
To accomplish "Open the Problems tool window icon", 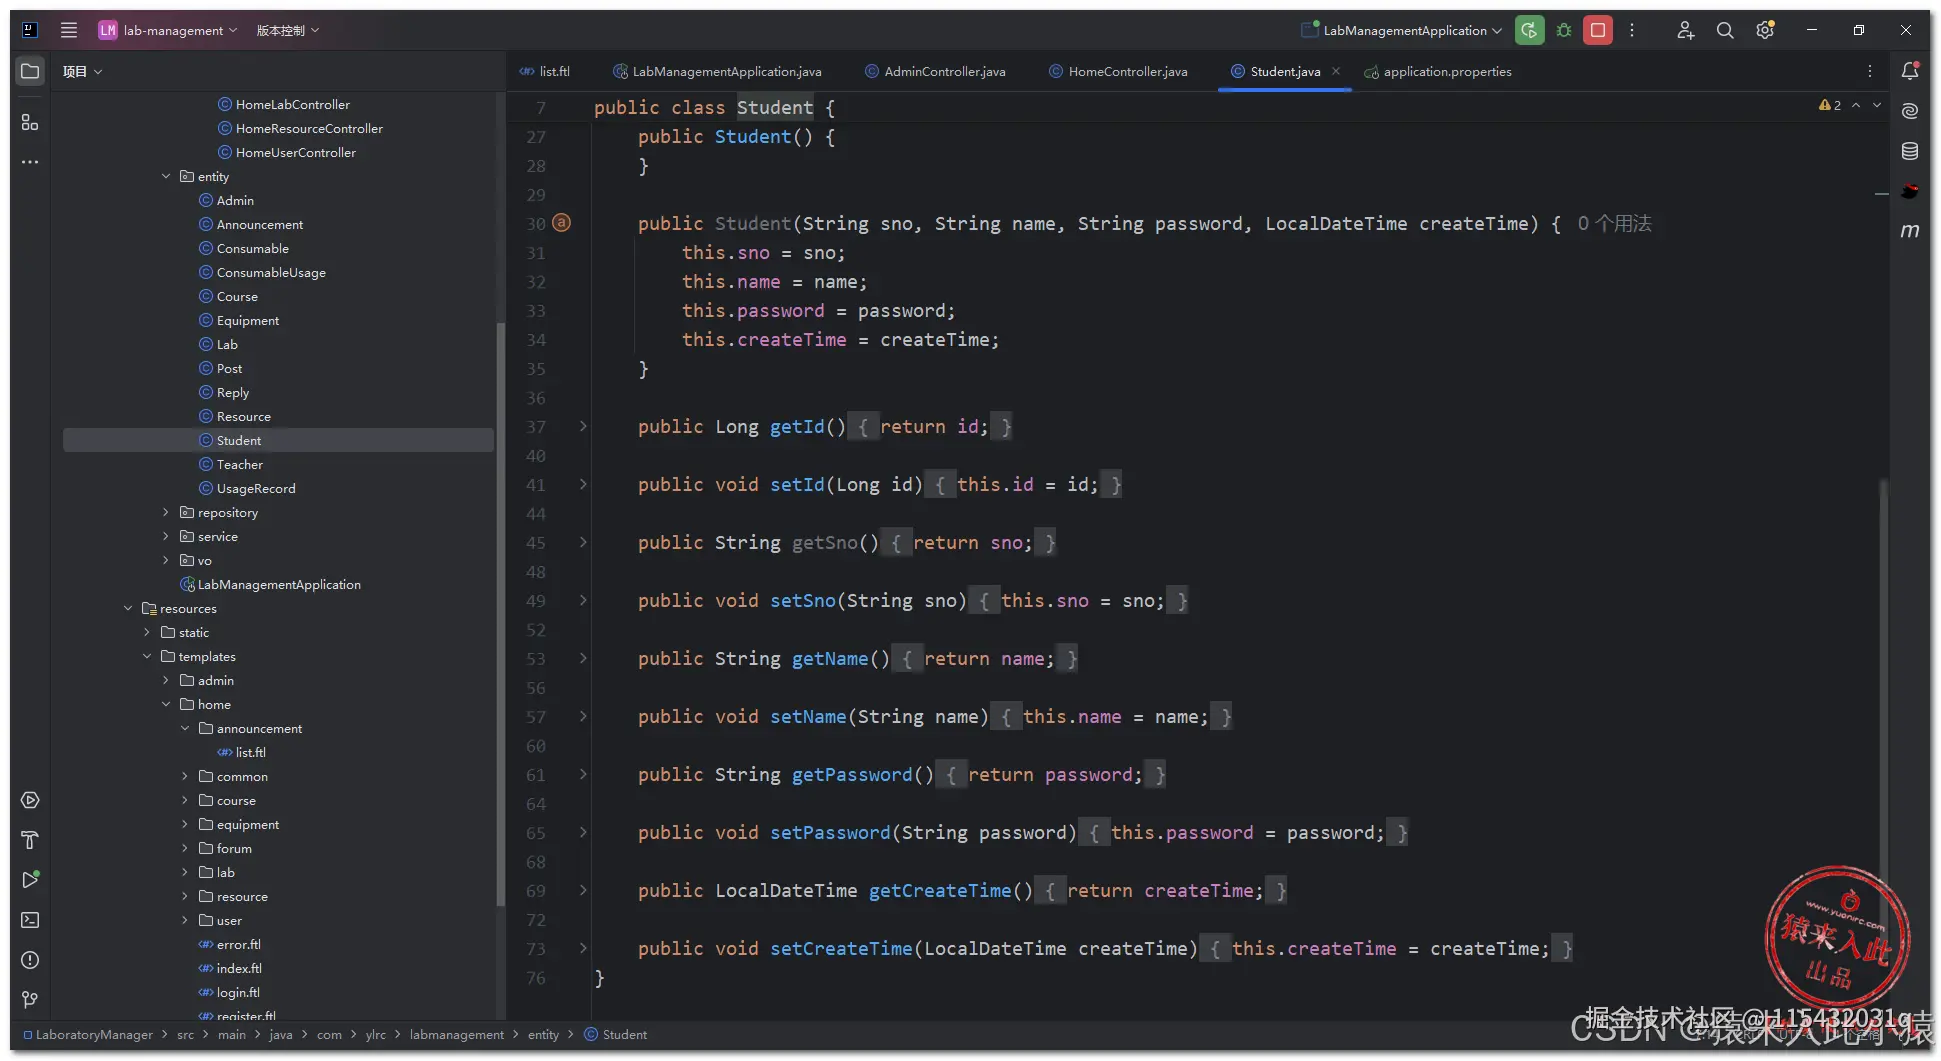I will (30, 960).
